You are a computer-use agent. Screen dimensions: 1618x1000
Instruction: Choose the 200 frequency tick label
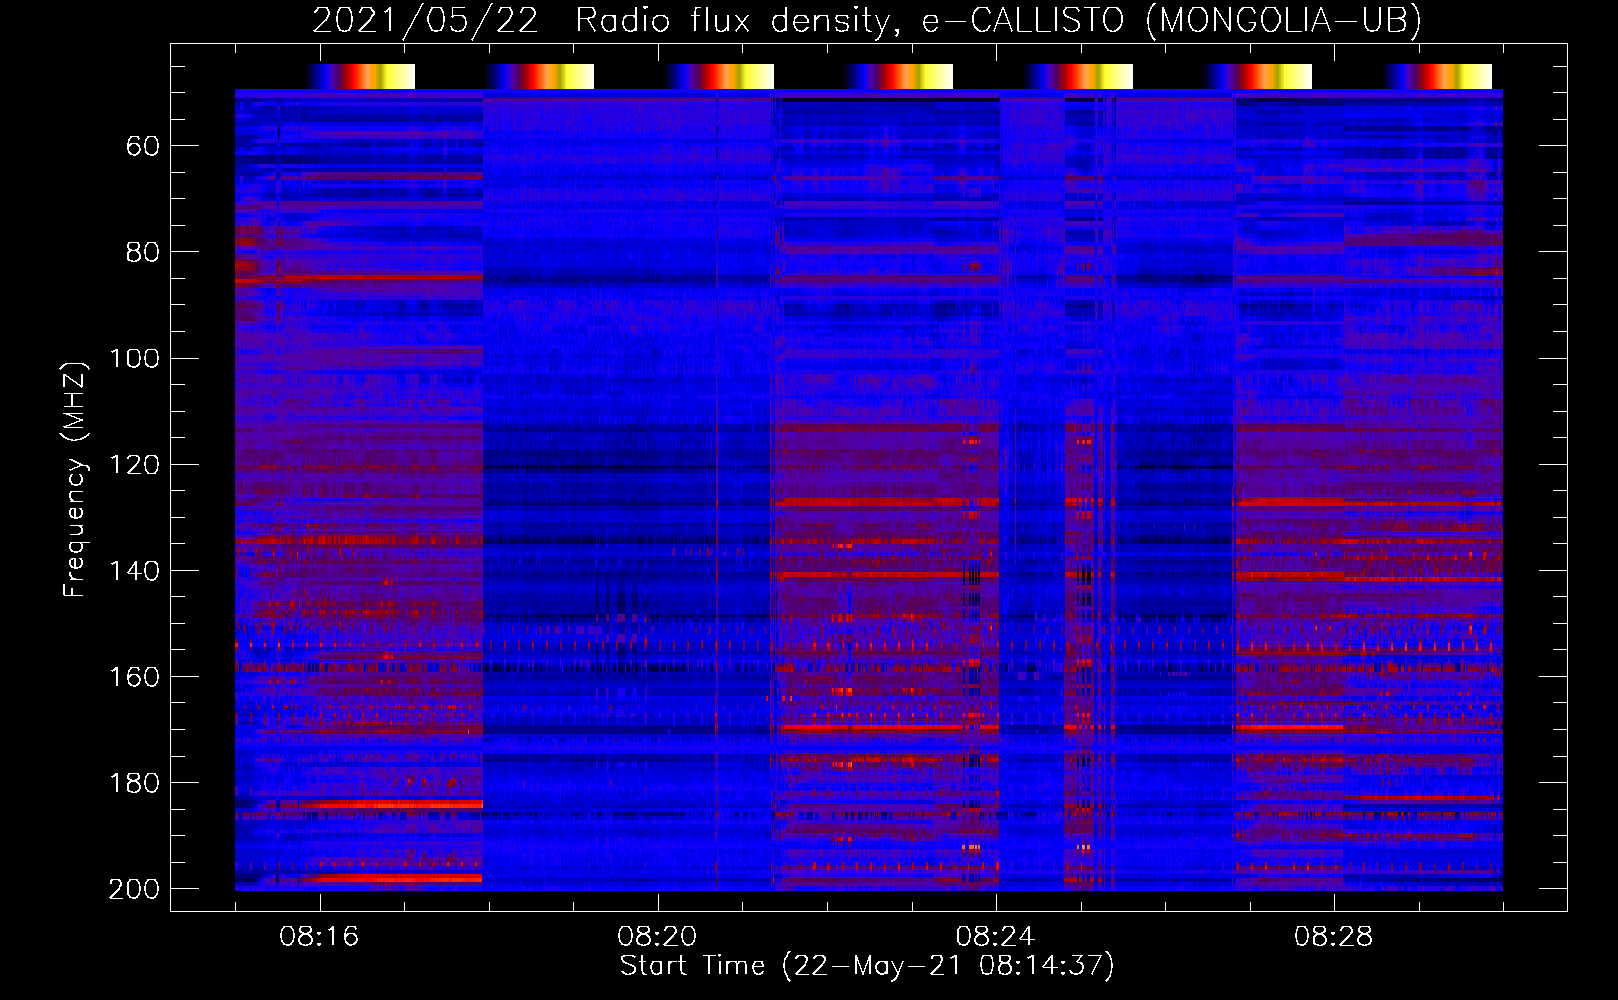(134, 889)
